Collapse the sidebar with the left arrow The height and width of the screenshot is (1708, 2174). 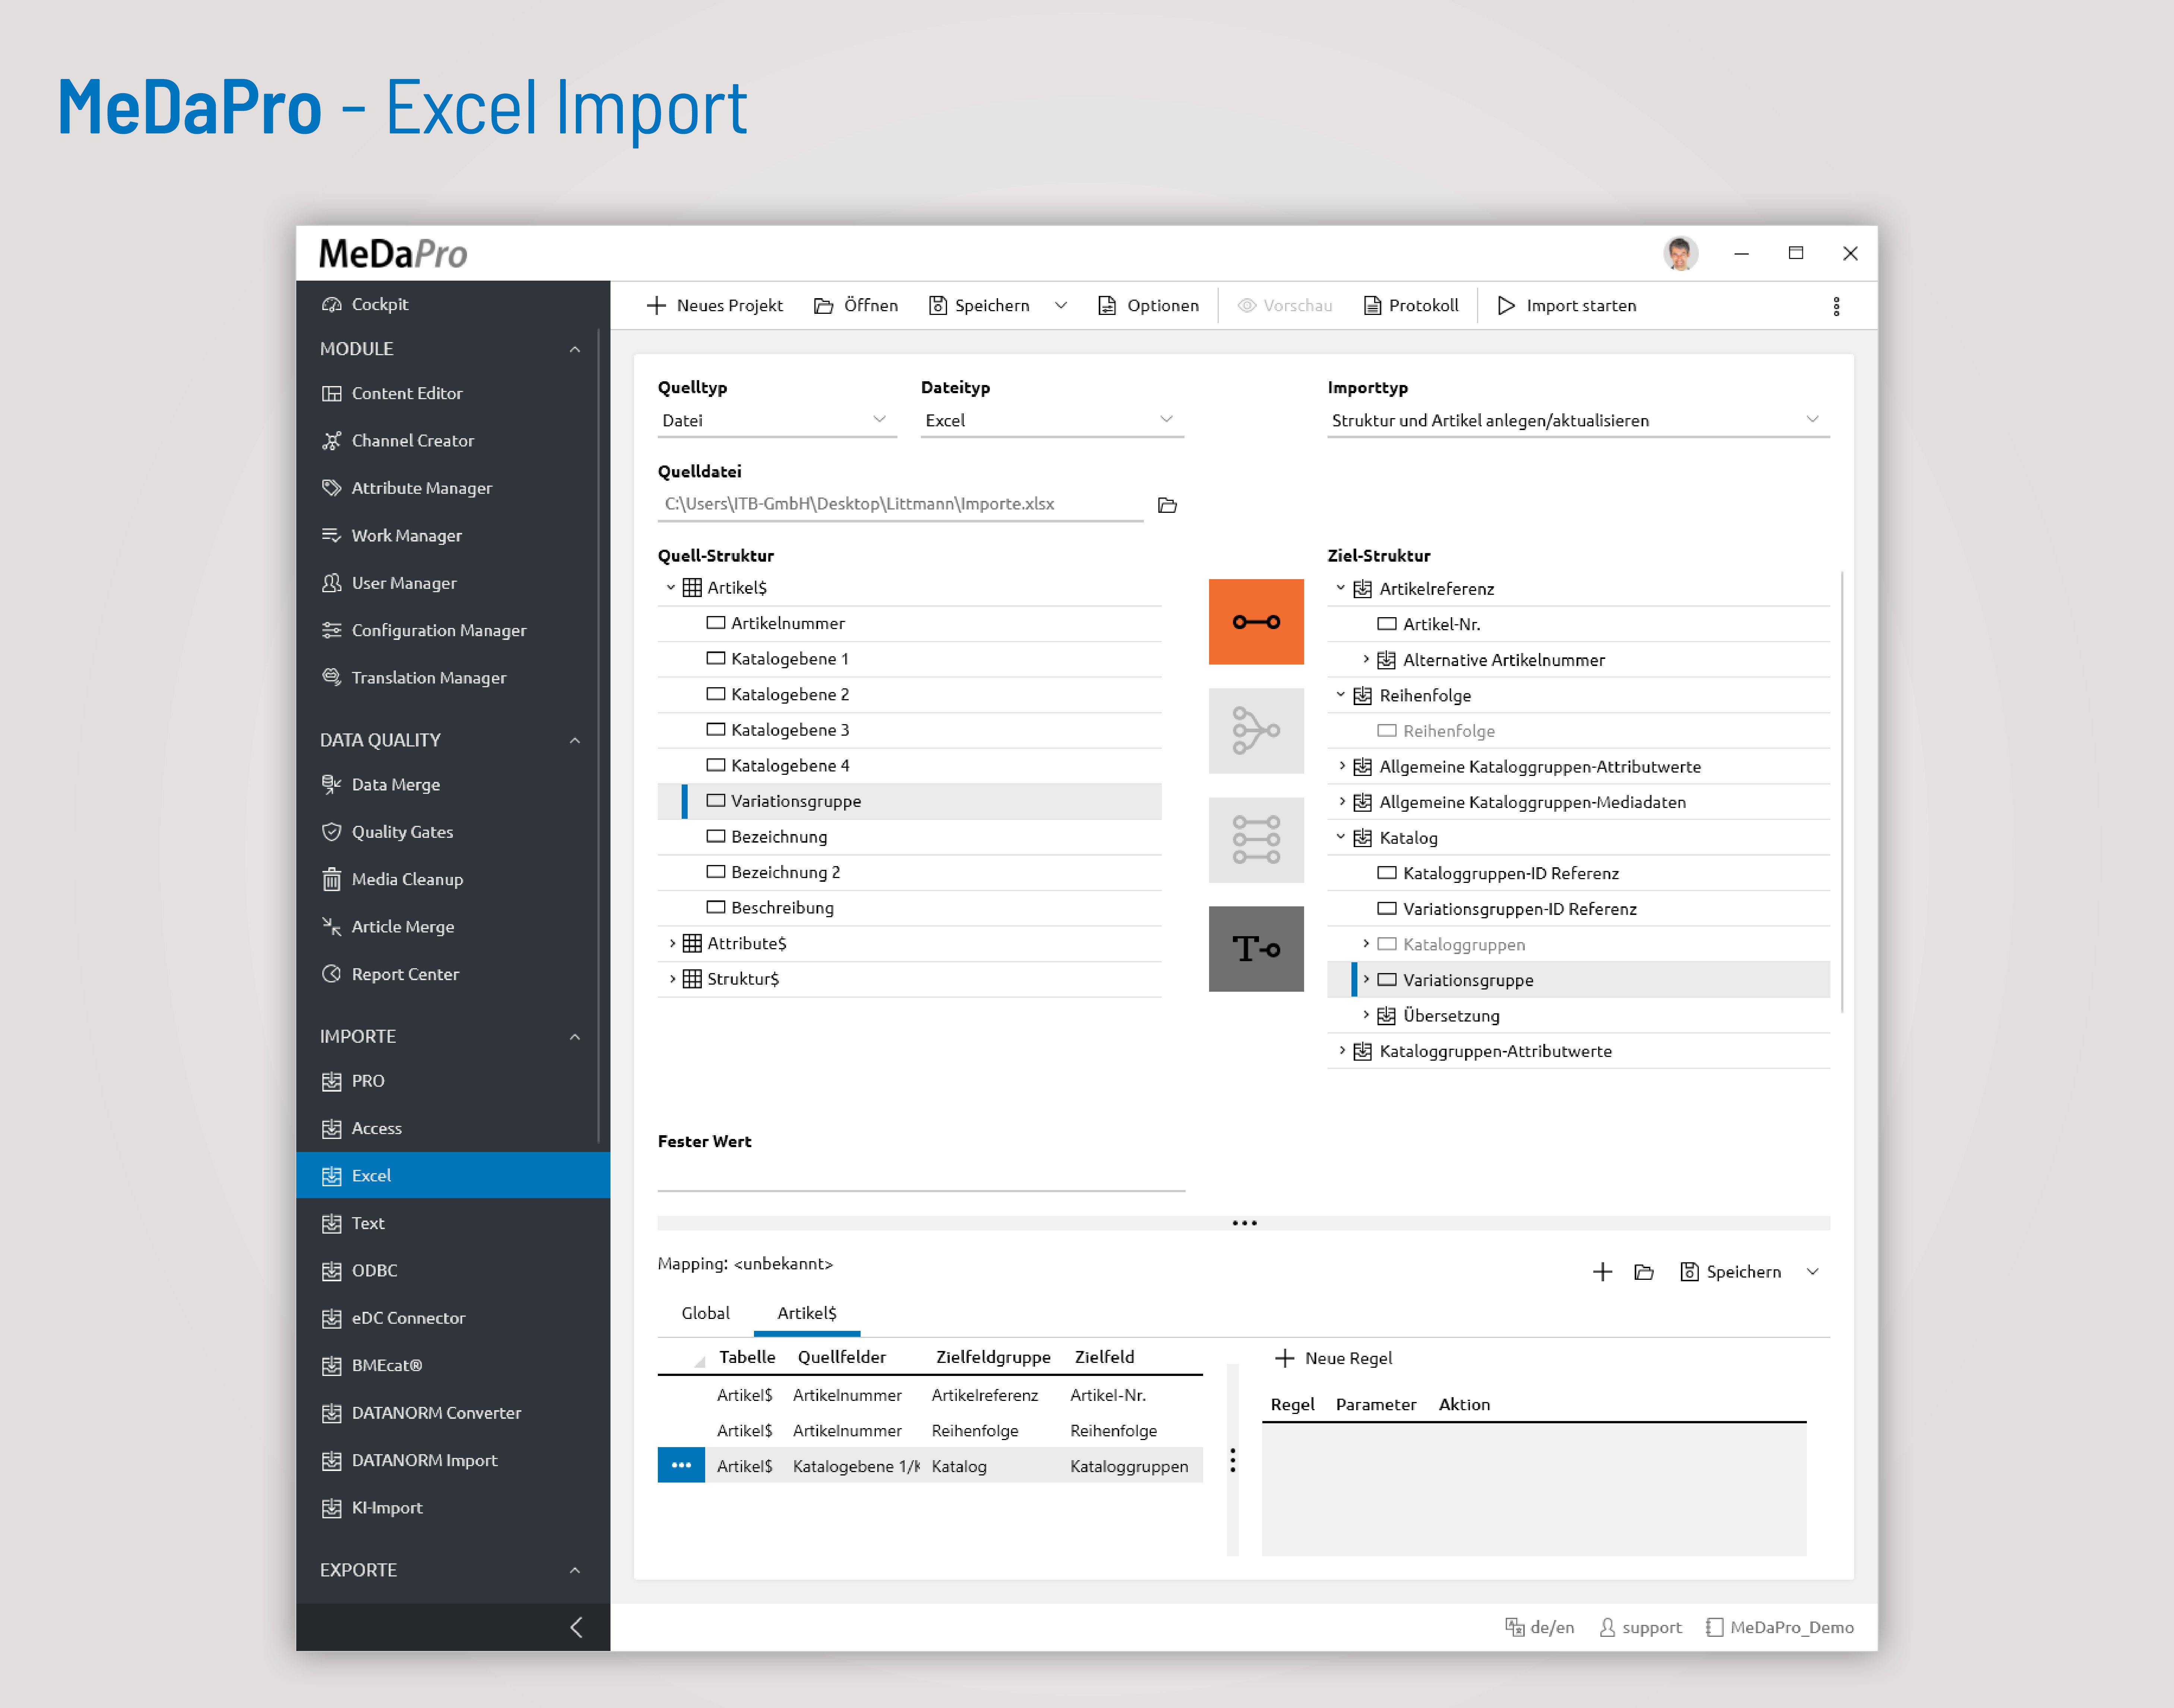pyautogui.click(x=576, y=1627)
